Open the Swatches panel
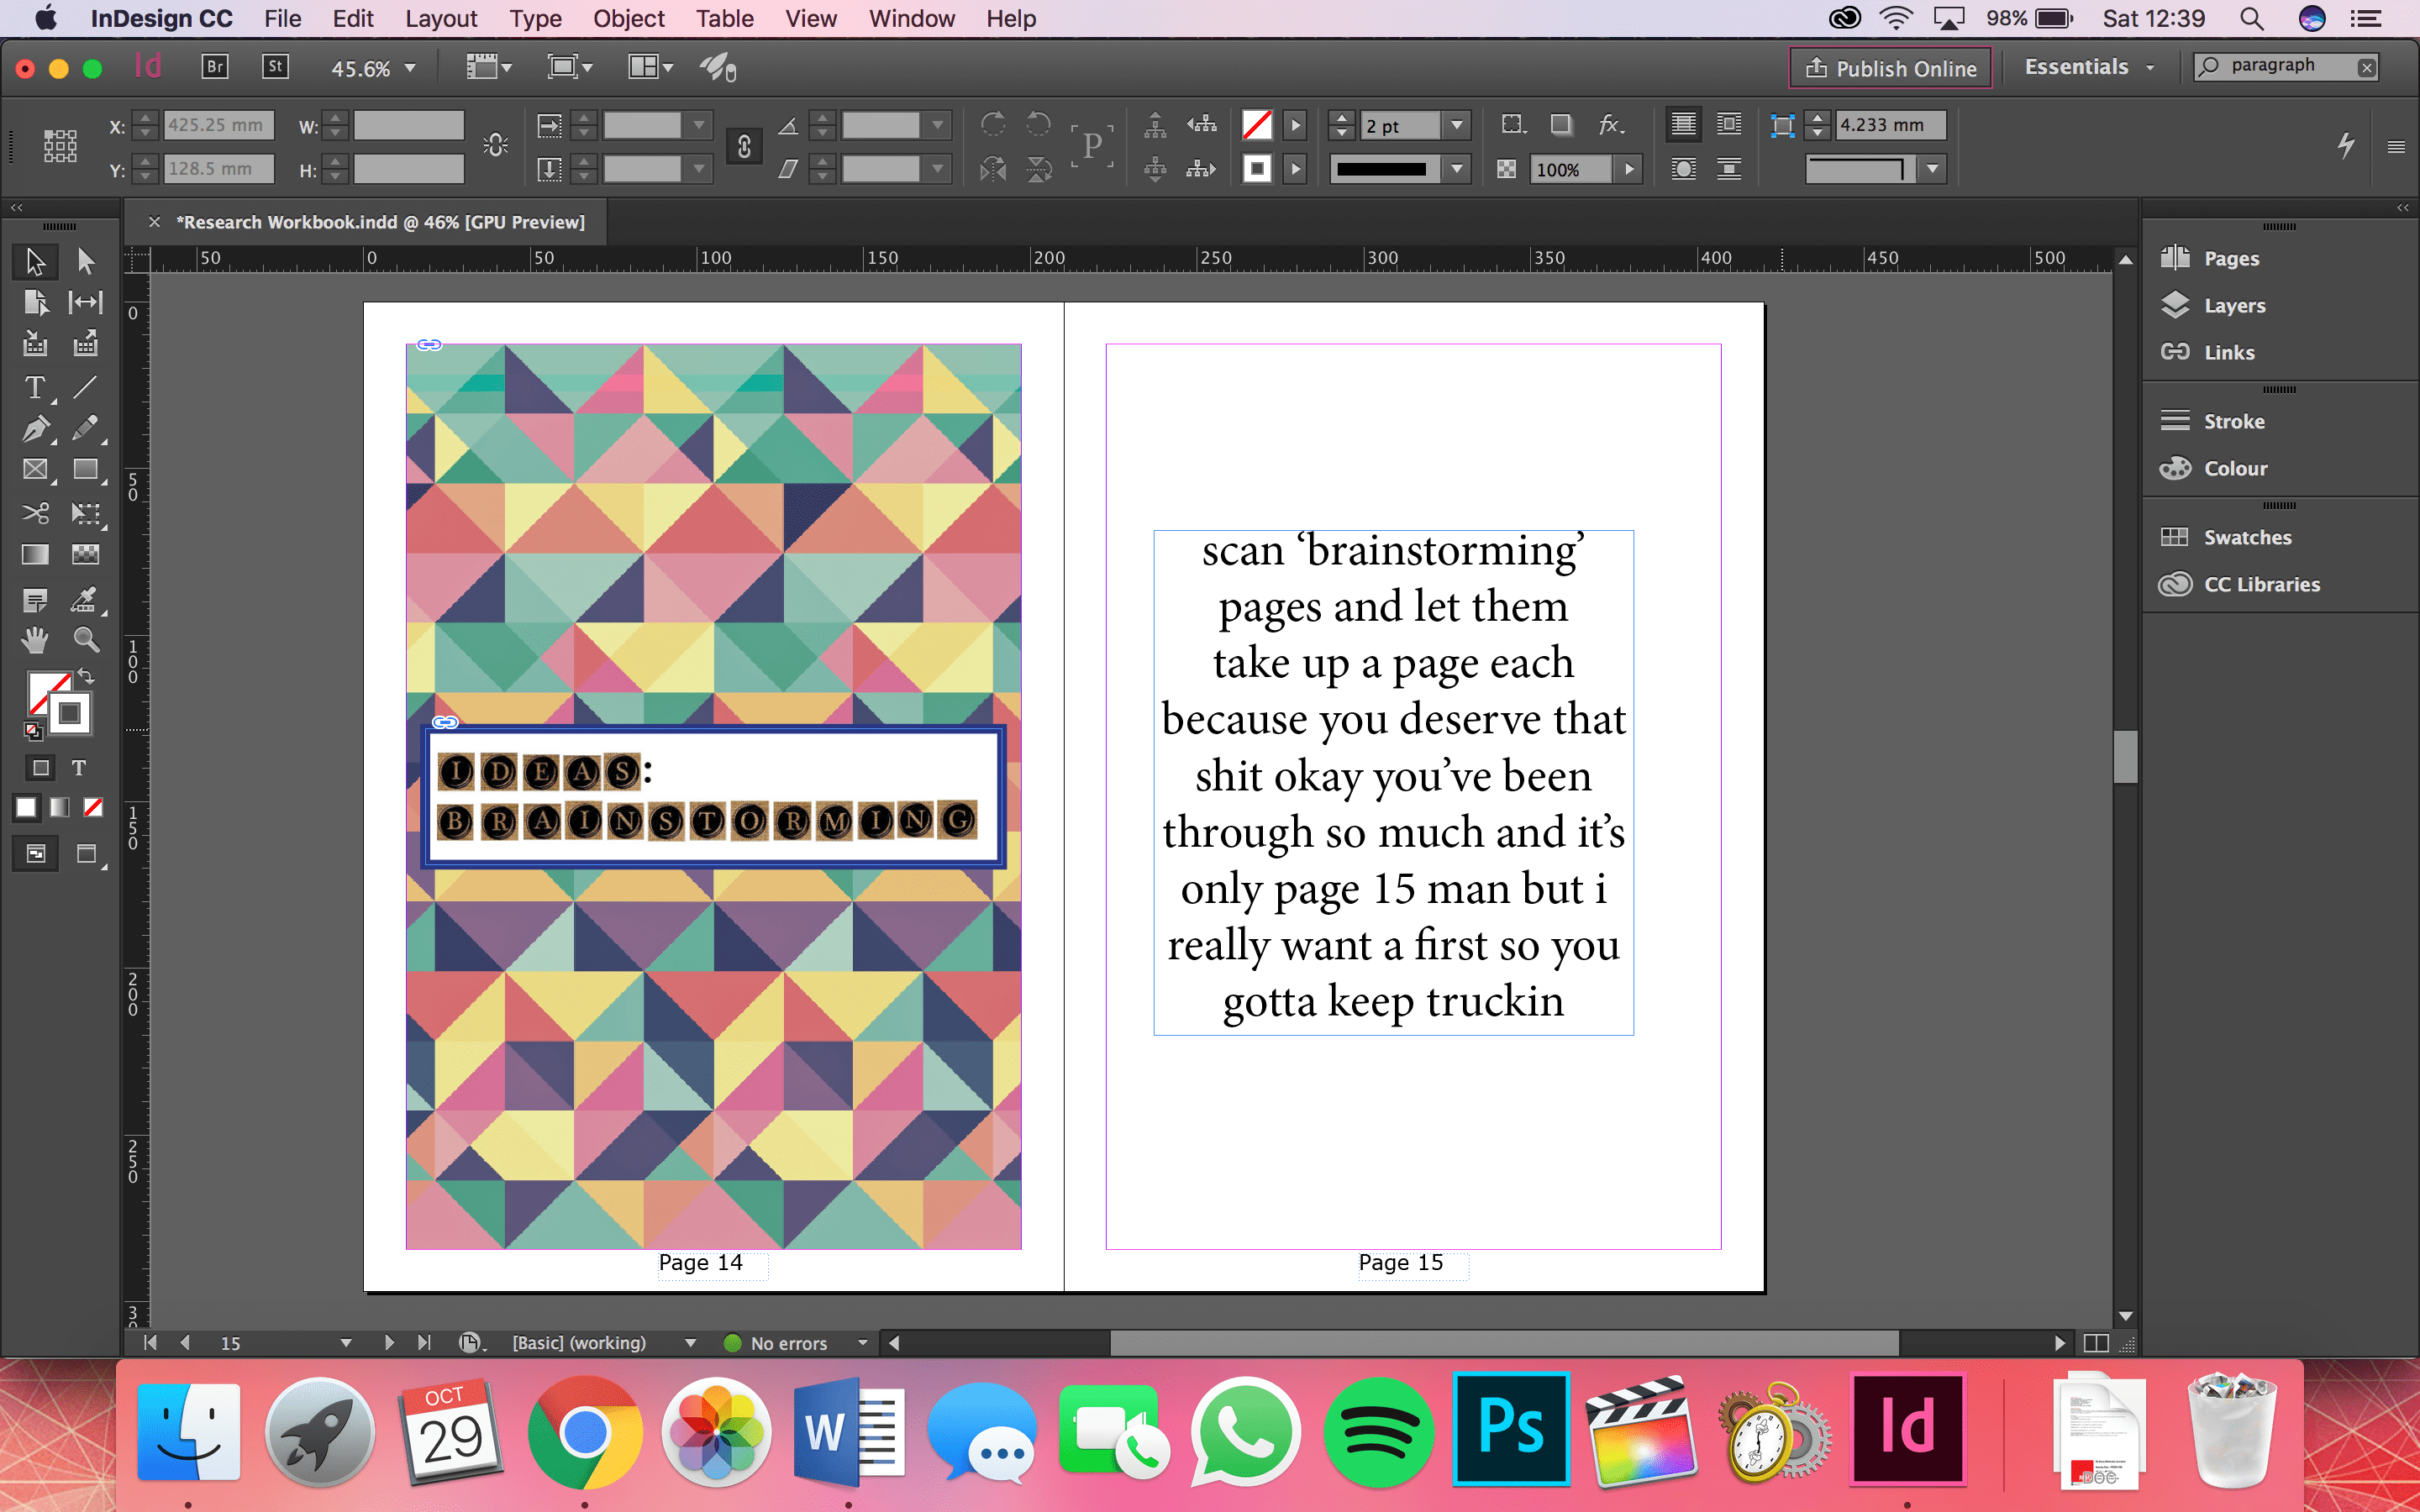Screen dimensions: 2420x1512 2247,536
